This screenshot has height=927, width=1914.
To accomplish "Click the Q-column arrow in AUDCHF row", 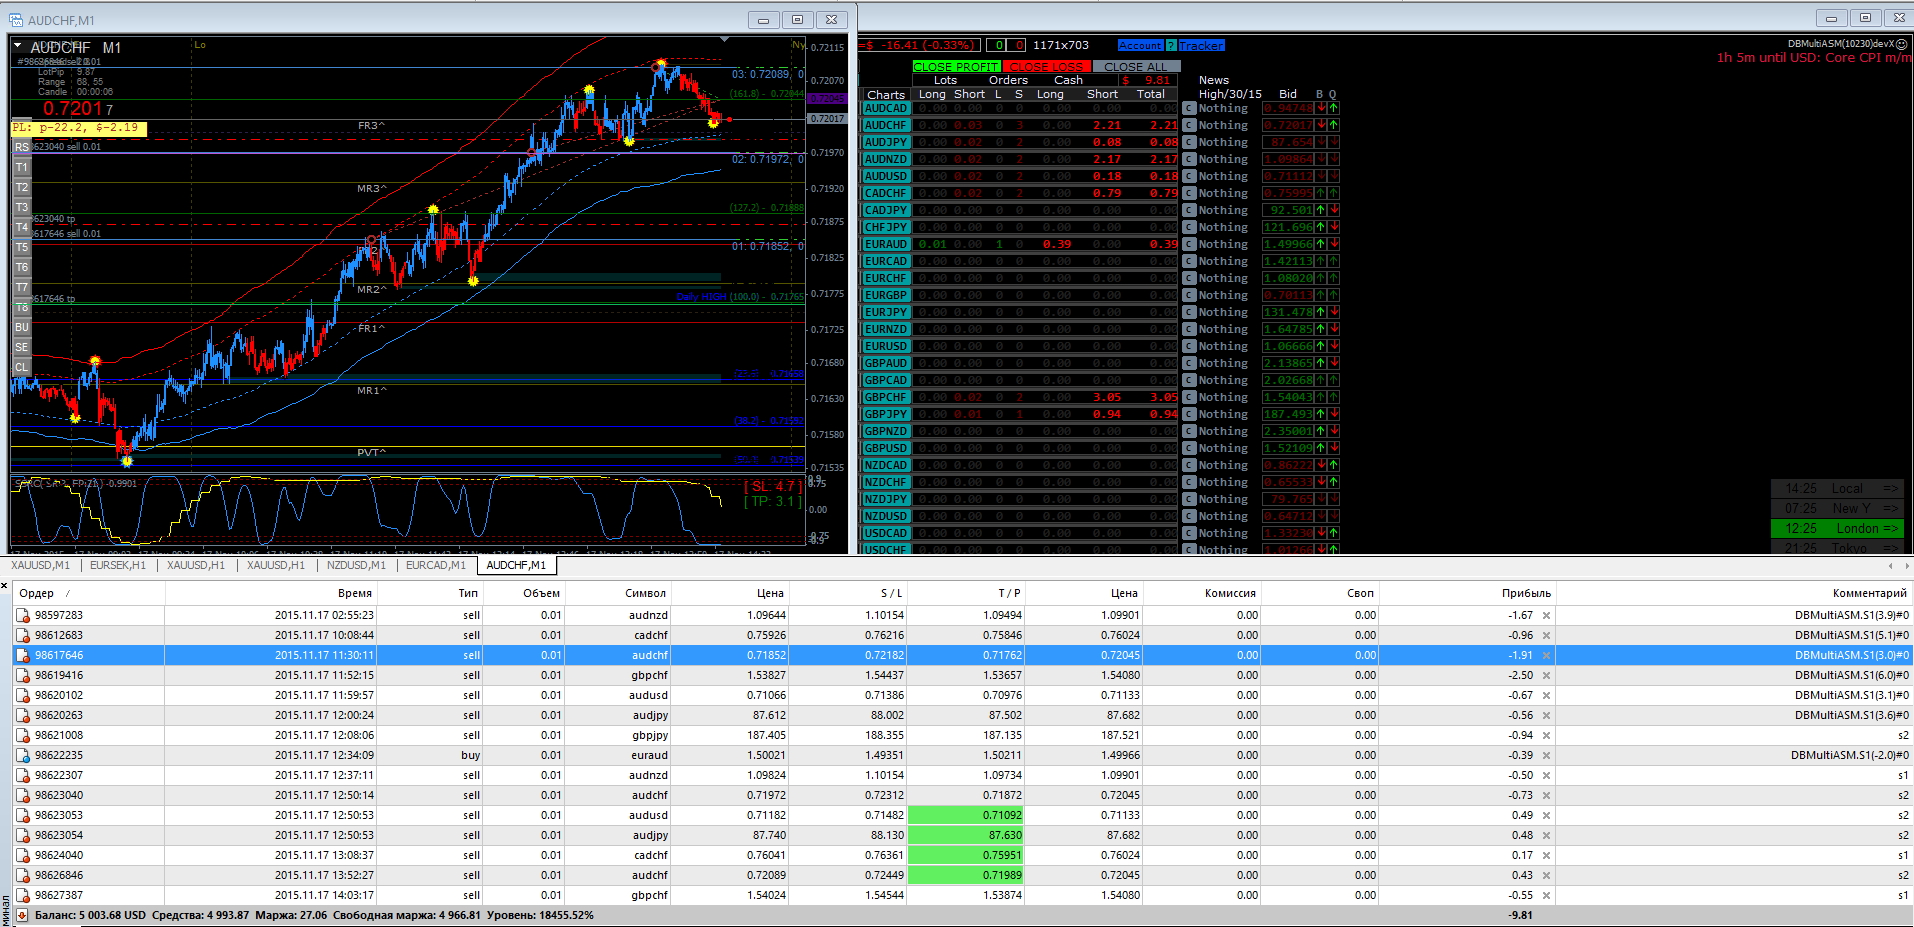I will tap(1334, 125).
